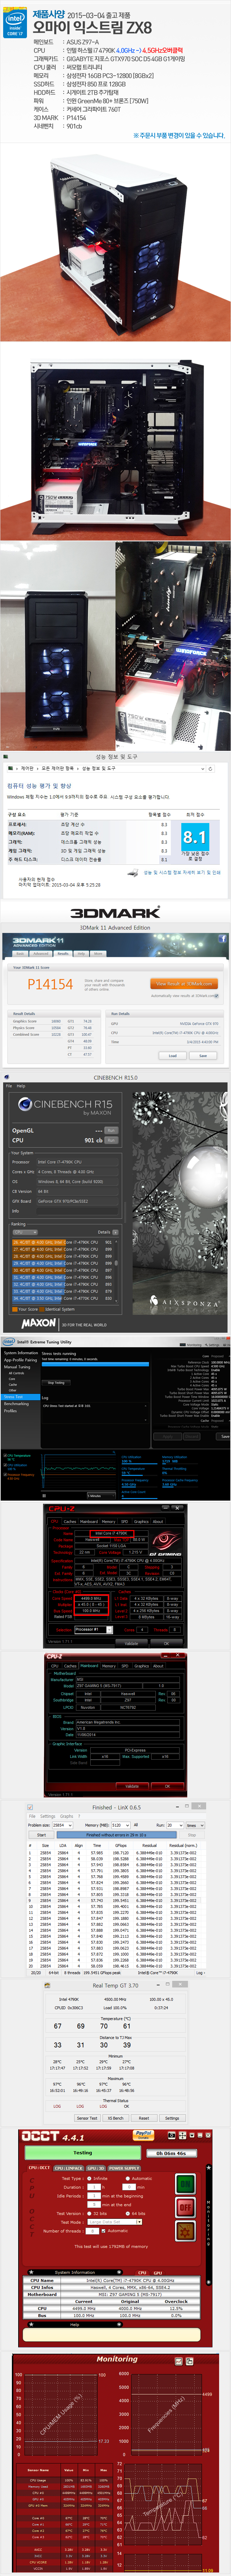The image size is (231, 2576).
Task: Toggle the Your Score checkbox in Cinebench
Action: pyautogui.click(x=14, y=1309)
